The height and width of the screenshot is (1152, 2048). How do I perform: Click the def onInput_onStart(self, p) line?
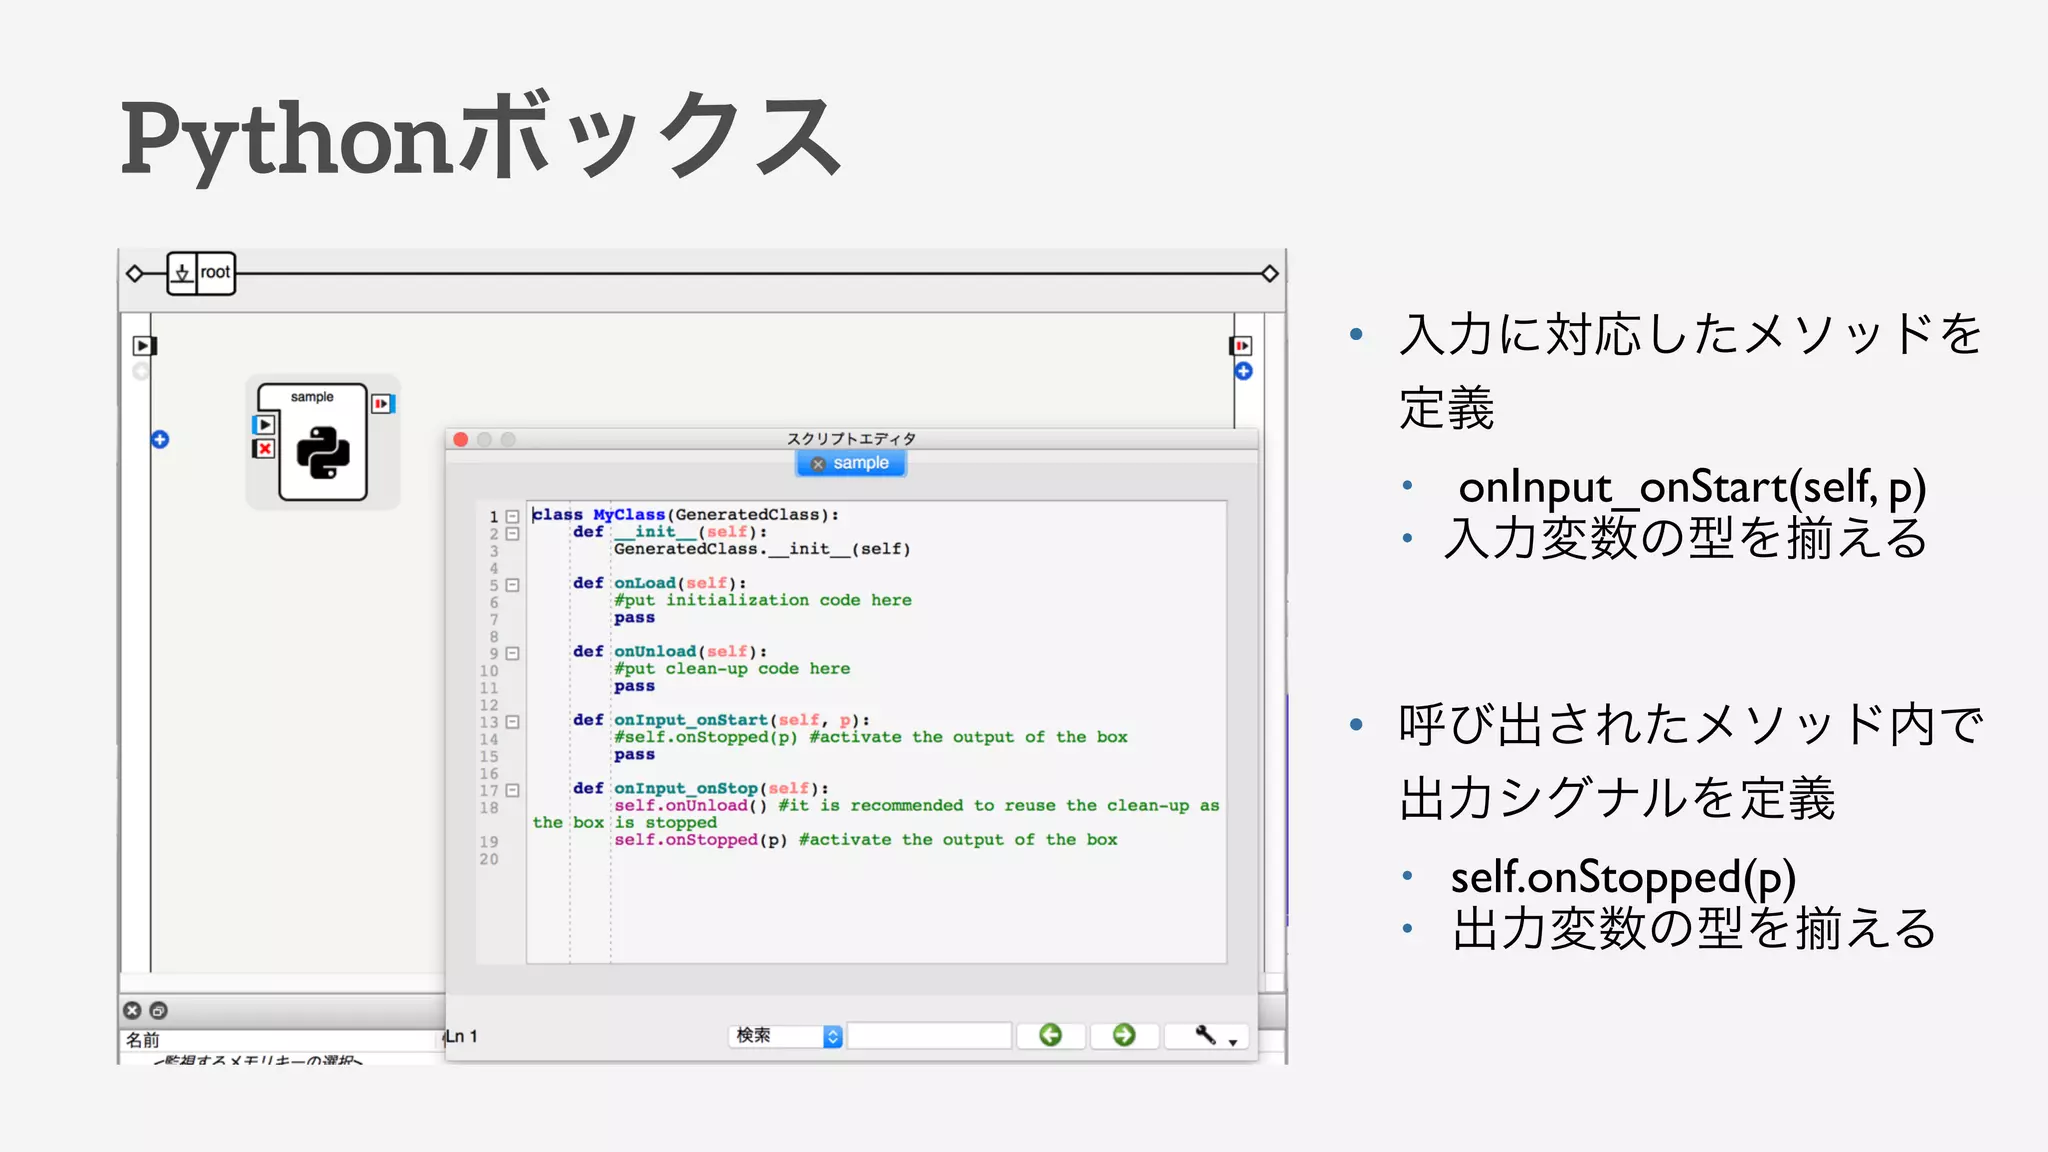[721, 720]
